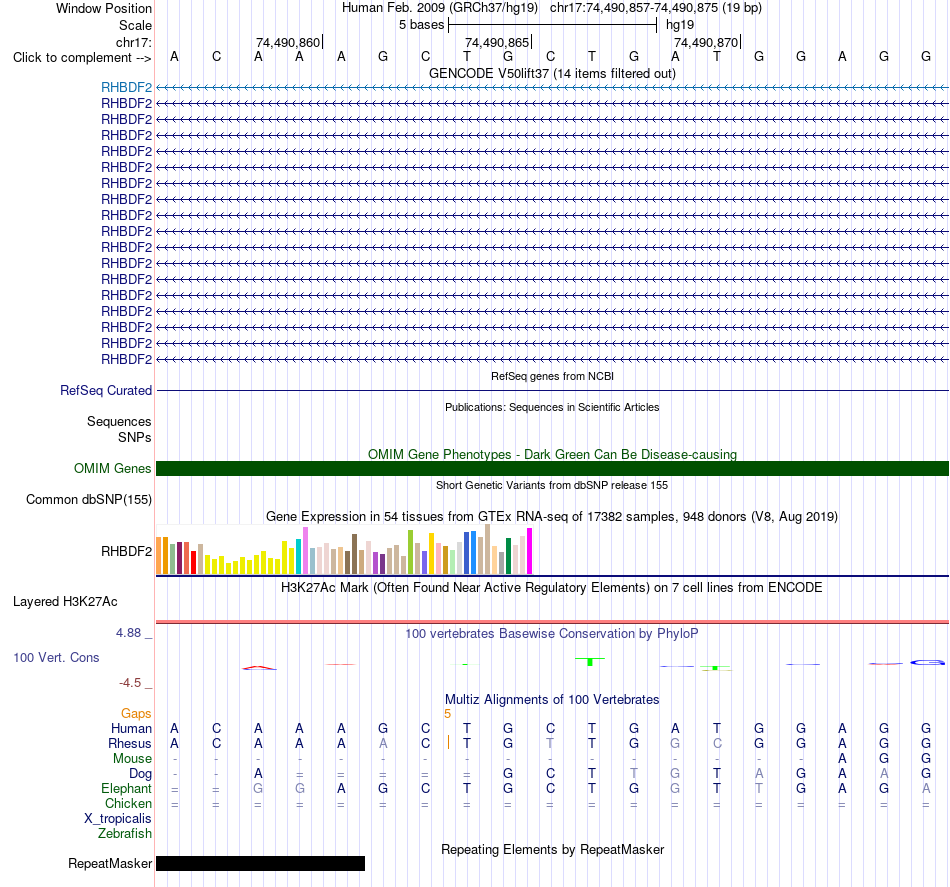Open the RefSeq Curated track label
The image size is (950, 887).
(106, 390)
